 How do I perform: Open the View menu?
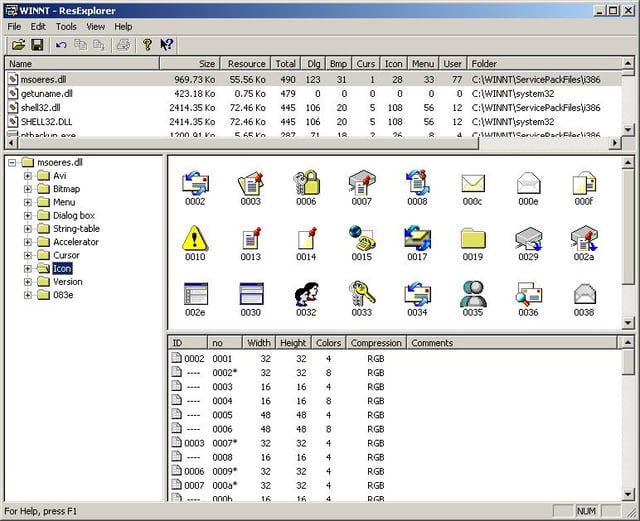[x=96, y=27]
